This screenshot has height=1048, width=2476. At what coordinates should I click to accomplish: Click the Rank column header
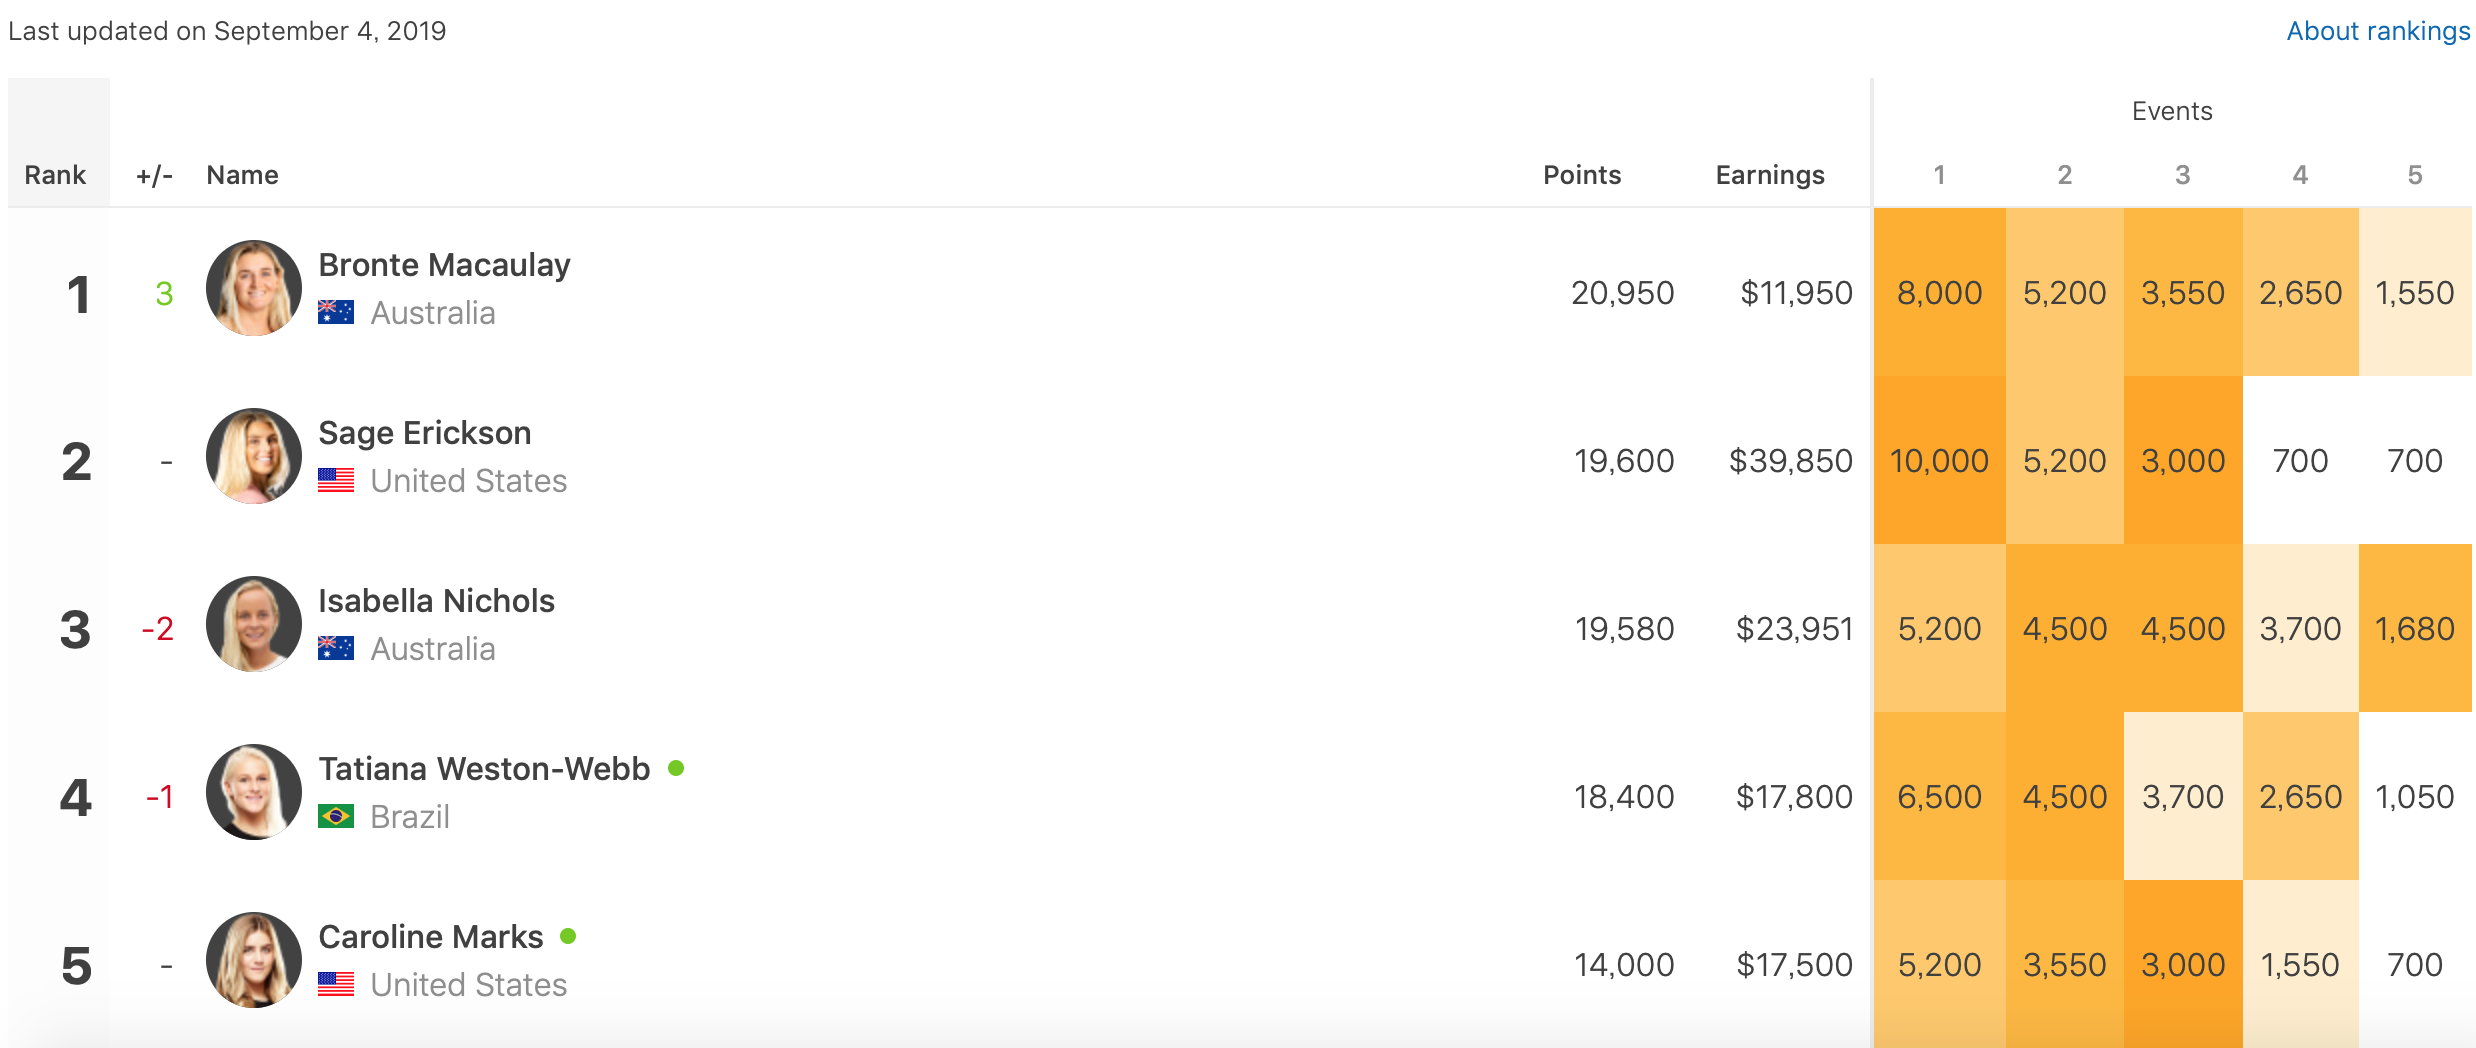pyautogui.click(x=55, y=175)
